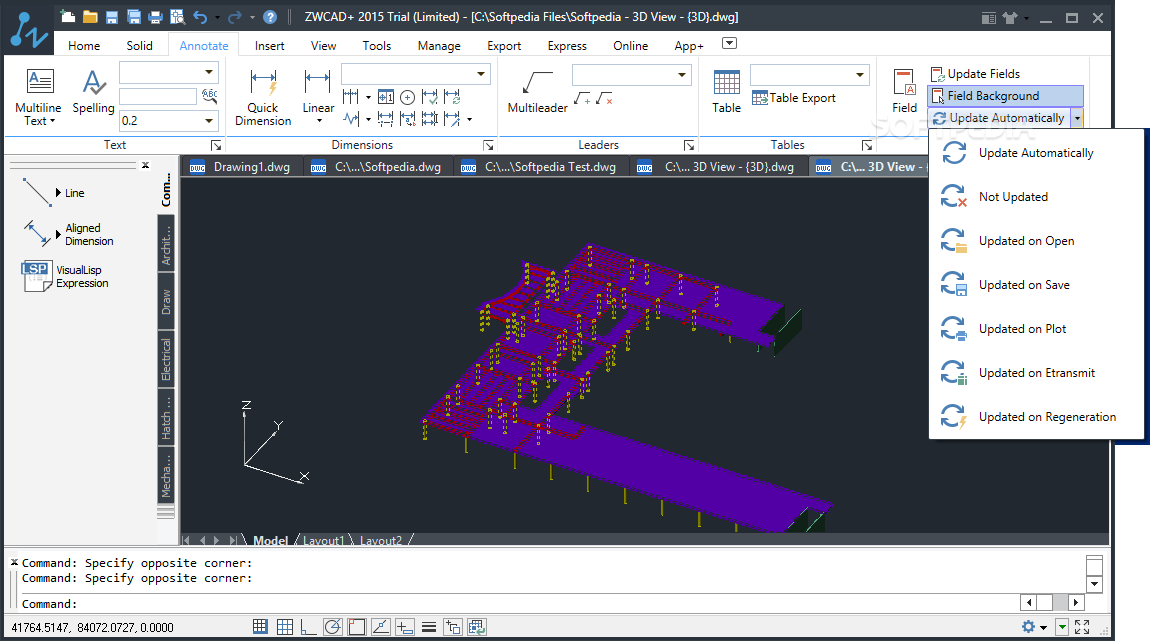Click the ZWCAD application logo button

coord(28,29)
